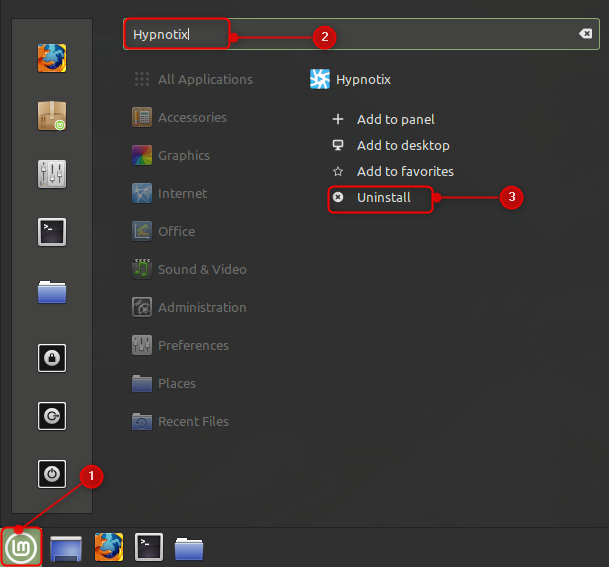
Task: Click the Show Desktop icon on the panel
Action: click(66, 548)
